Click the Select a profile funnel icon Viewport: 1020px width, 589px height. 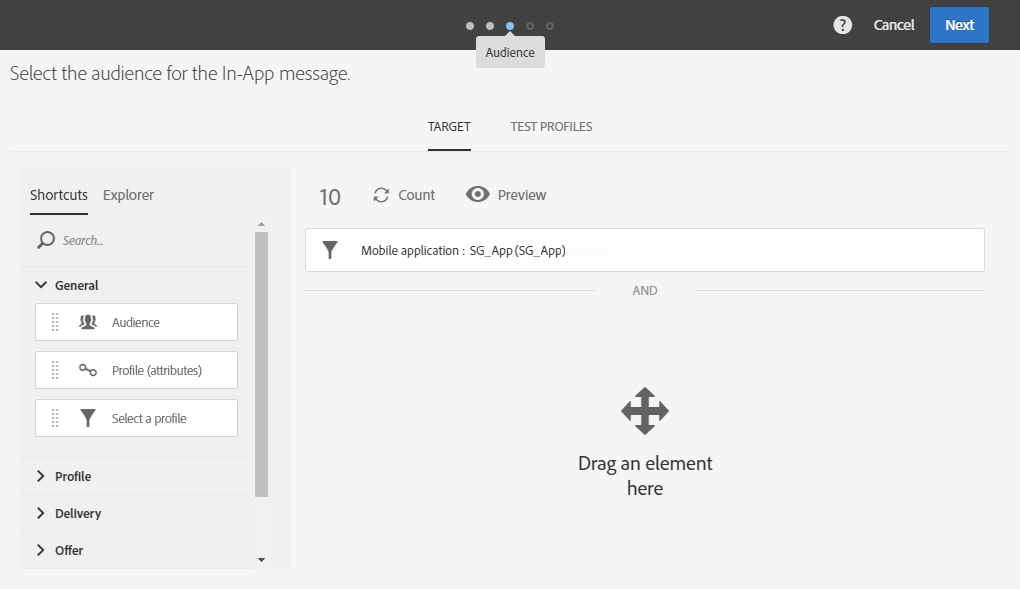88,418
